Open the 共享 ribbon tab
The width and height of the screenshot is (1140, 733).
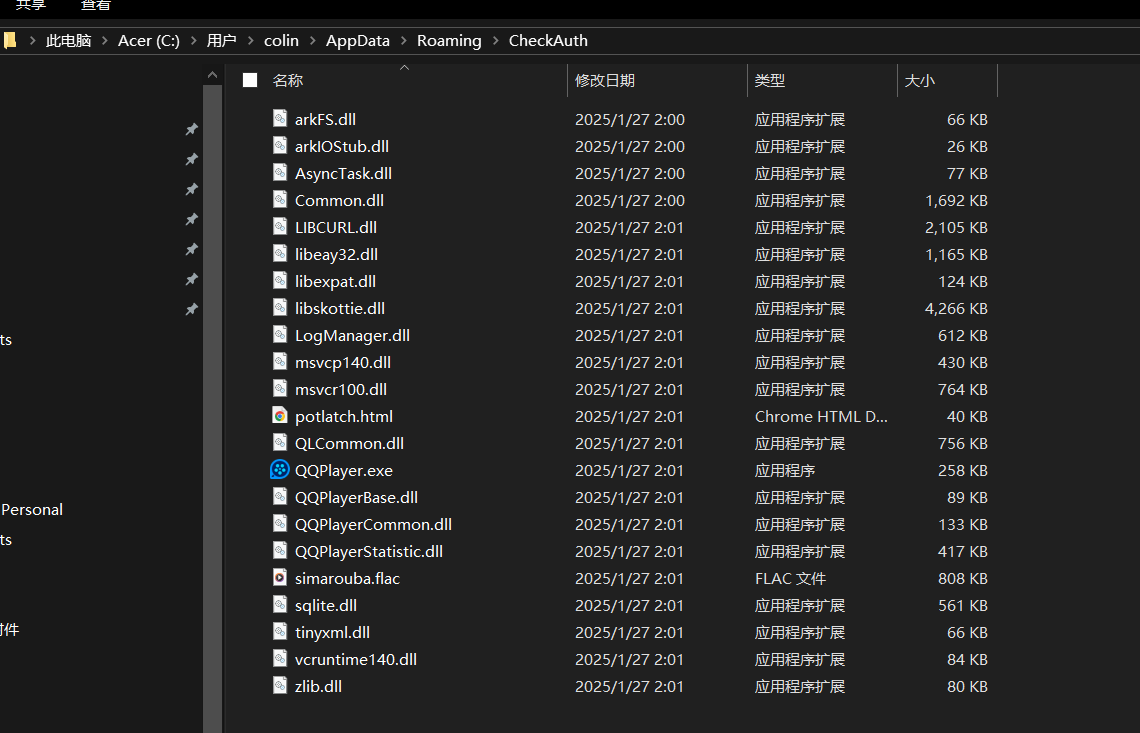(x=30, y=6)
